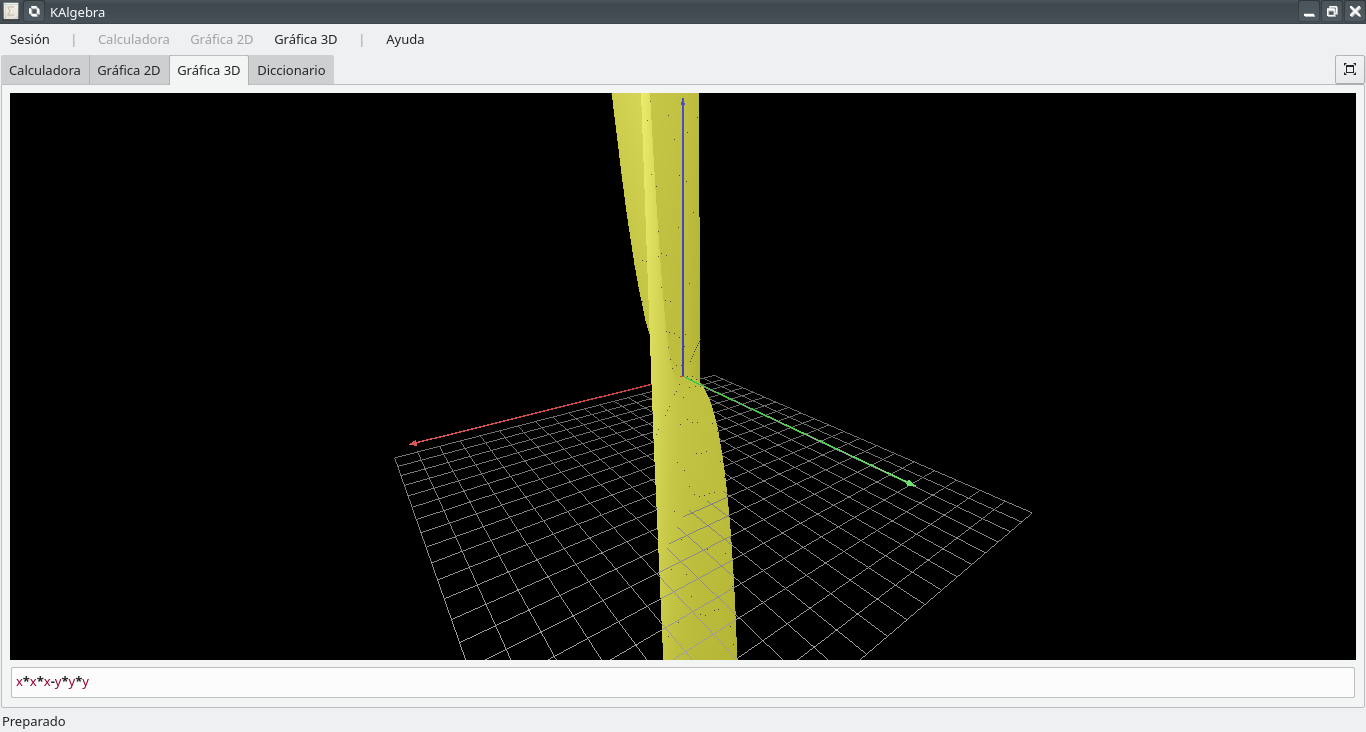Screen dimensions: 1366x732
Task: Close the KAlgebra window
Action: coord(1355,12)
